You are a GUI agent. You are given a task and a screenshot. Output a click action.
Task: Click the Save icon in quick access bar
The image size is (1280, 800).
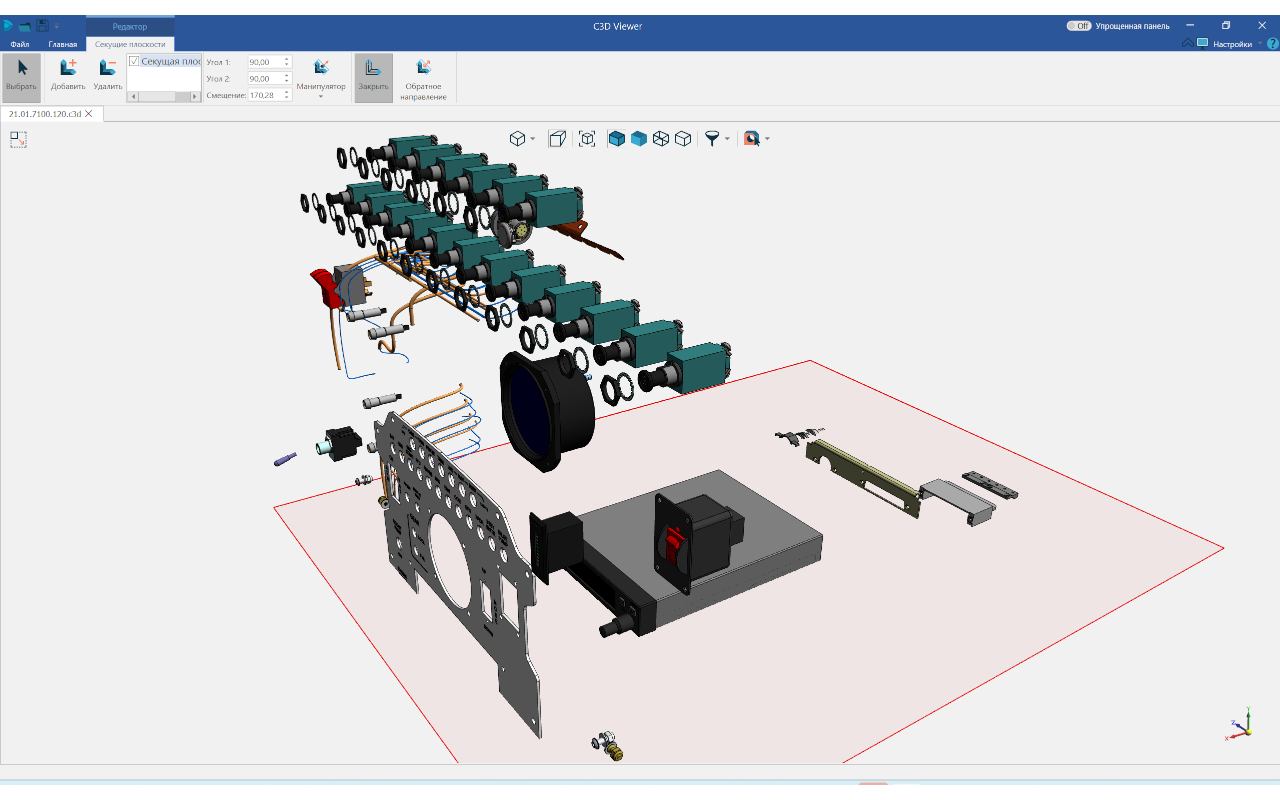[x=43, y=25]
